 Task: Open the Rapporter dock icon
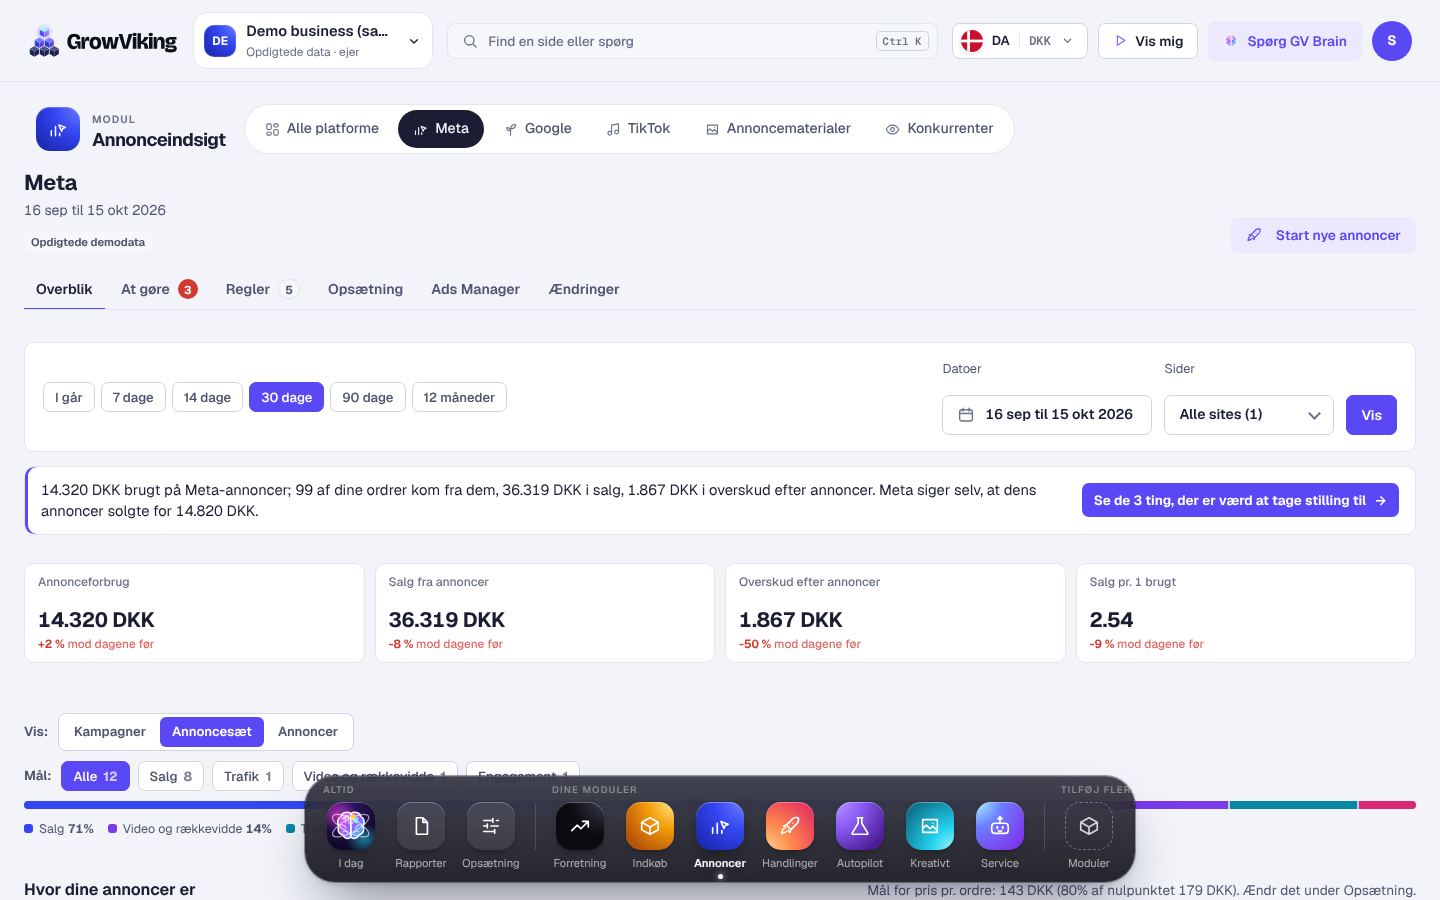421,826
